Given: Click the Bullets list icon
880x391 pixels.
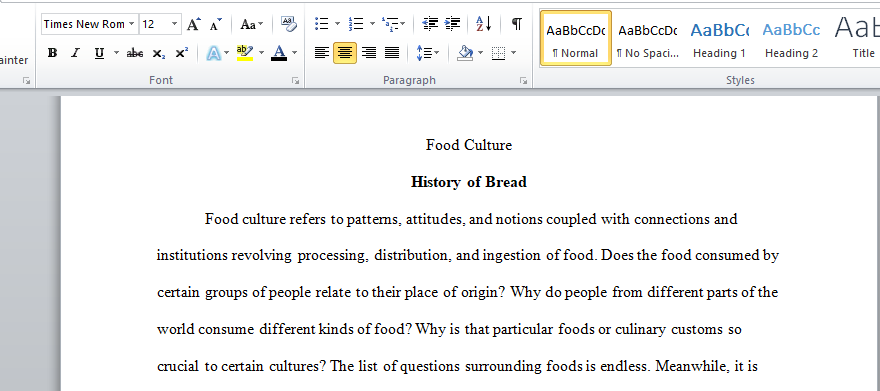Looking at the screenshot, I should pos(322,24).
